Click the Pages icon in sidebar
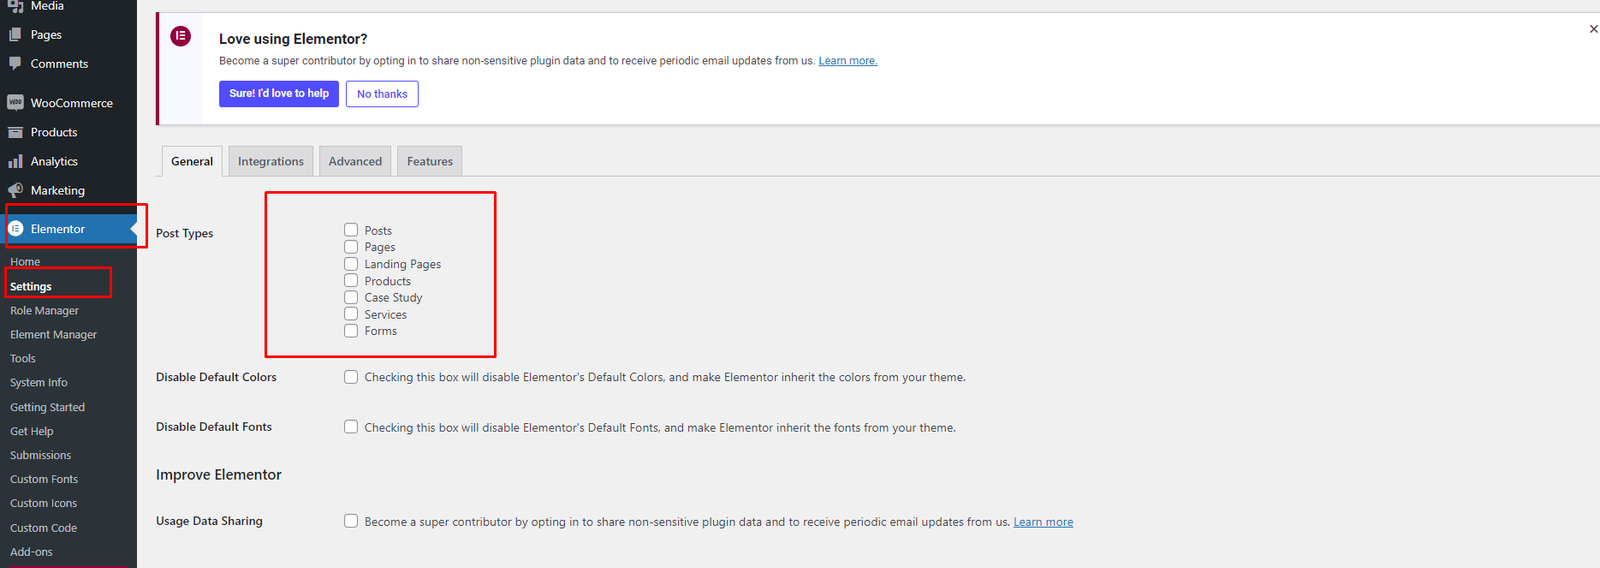Screen dimensions: 1600x568 click(x=15, y=34)
